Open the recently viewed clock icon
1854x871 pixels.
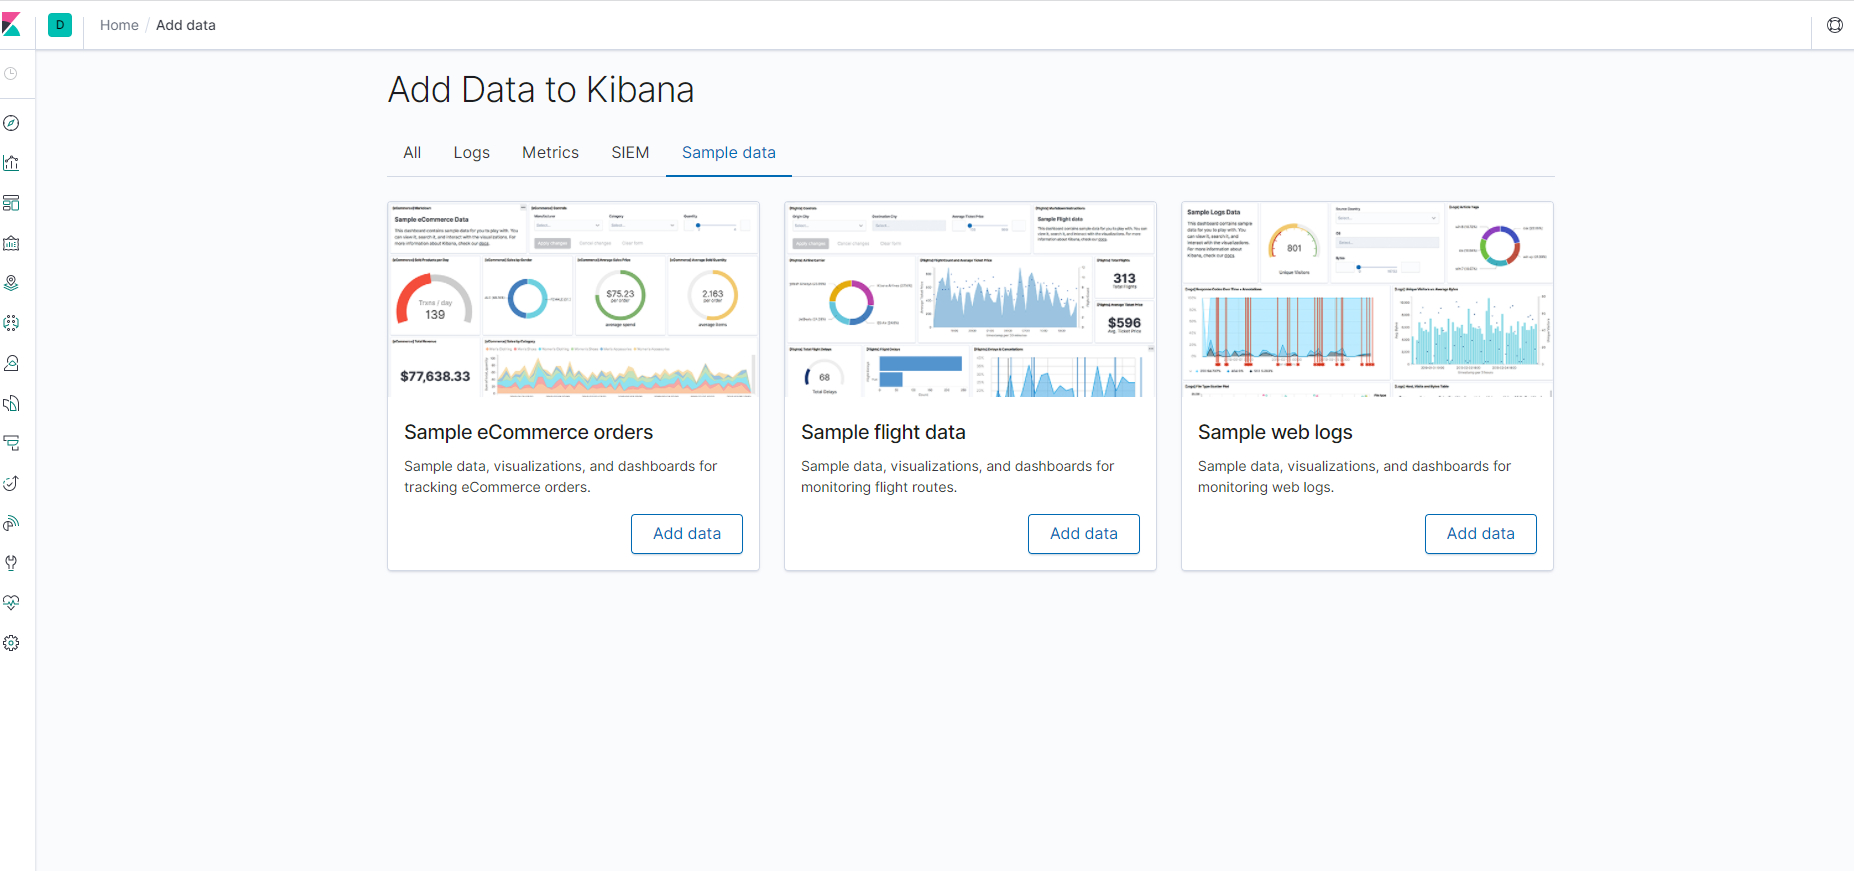(x=12, y=74)
